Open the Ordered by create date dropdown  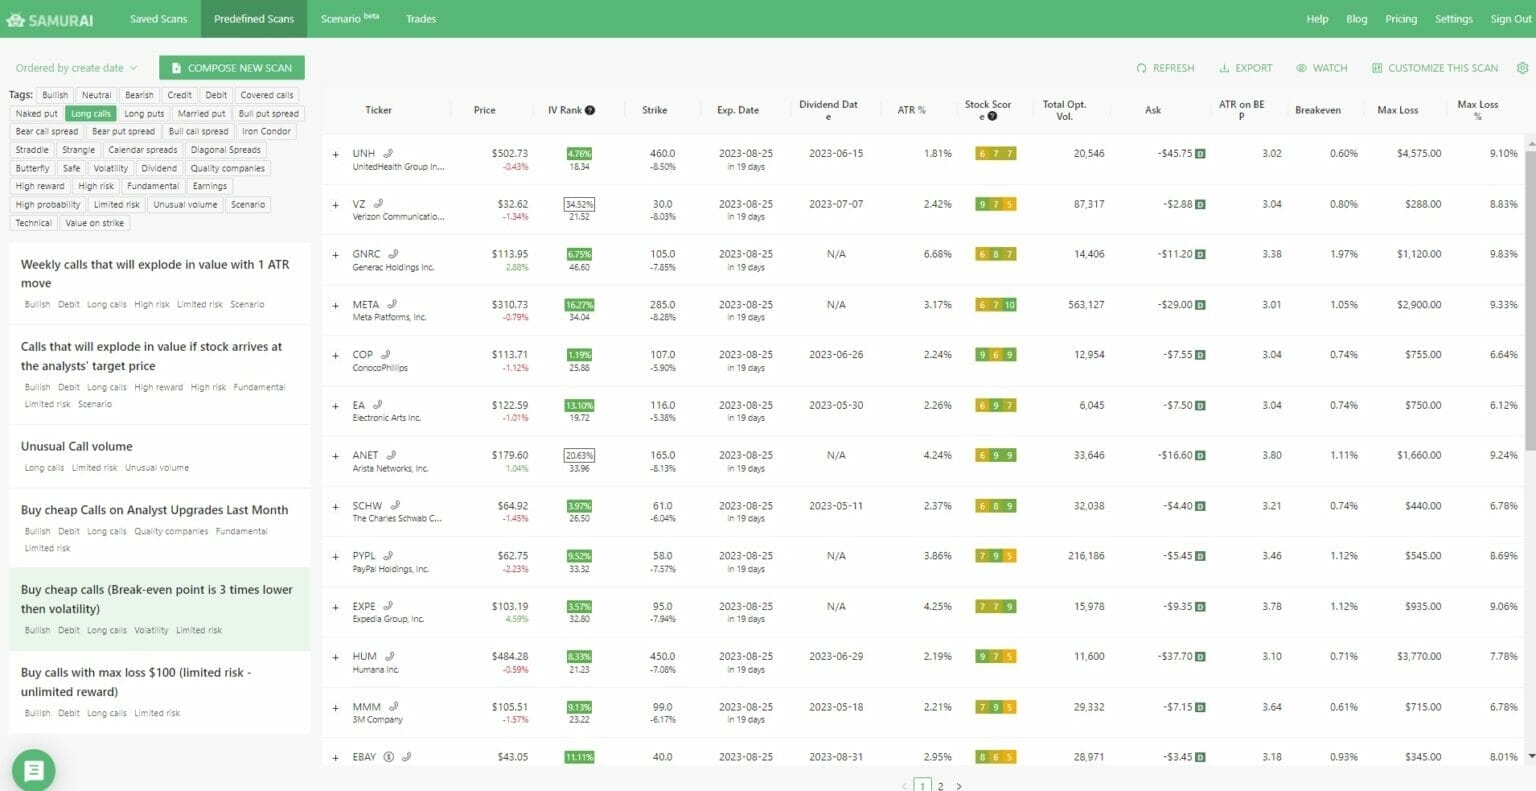[x=70, y=68]
